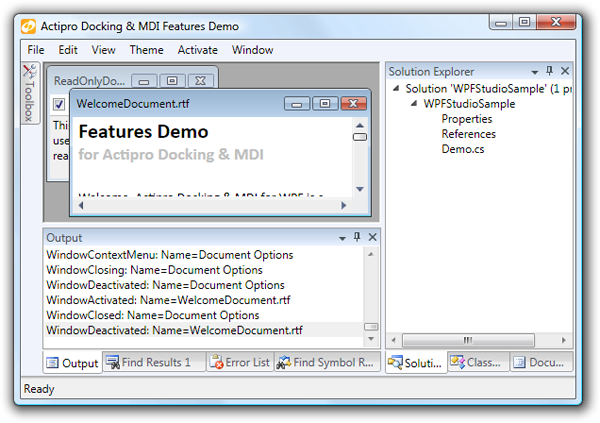
Task: Close the Solution Explorer panel
Action: pos(565,71)
